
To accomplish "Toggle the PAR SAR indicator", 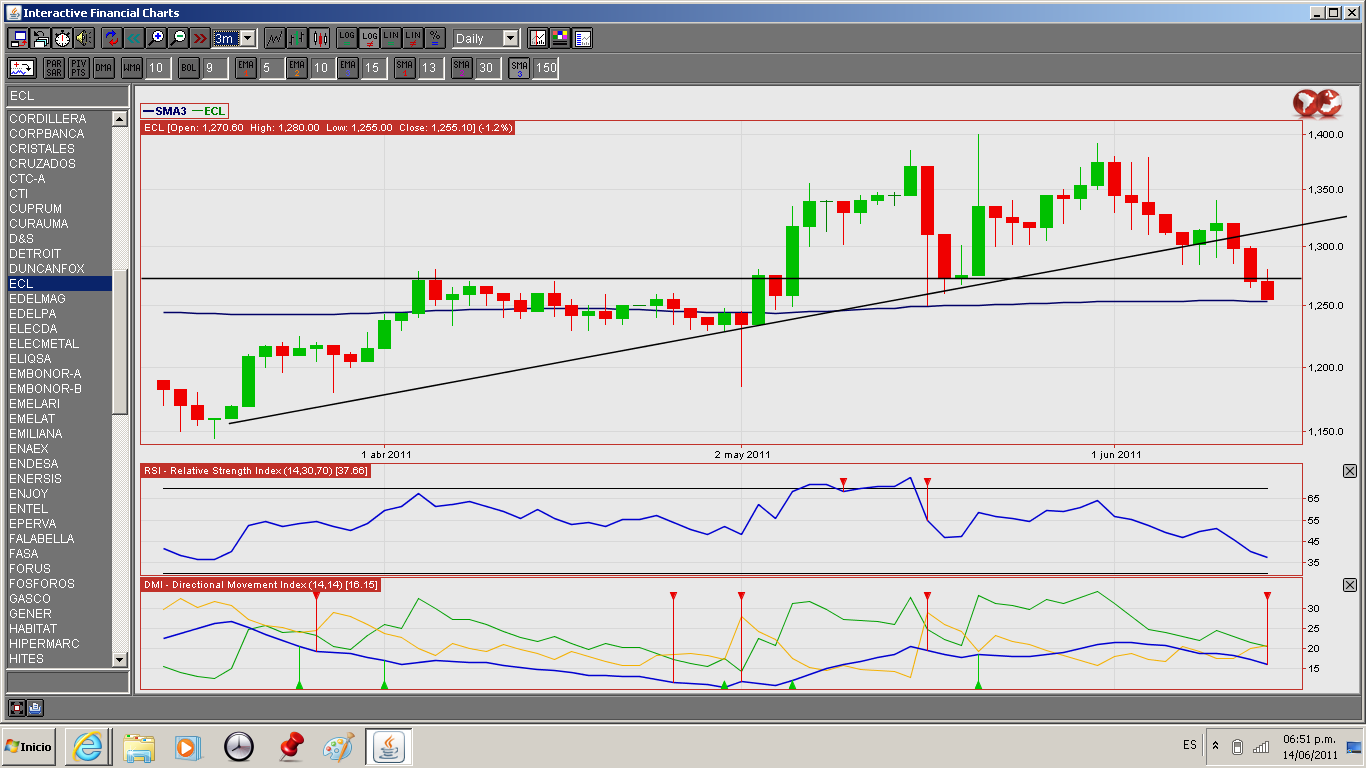I will (x=54, y=68).
